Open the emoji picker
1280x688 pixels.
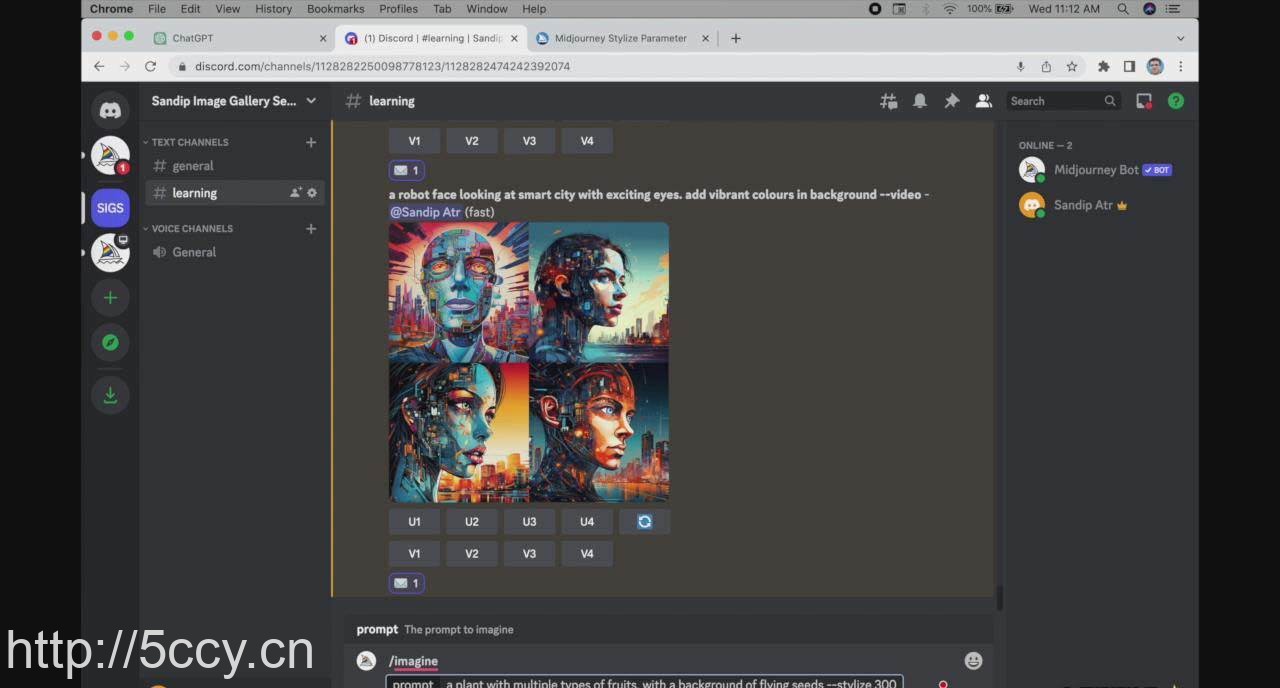[973, 660]
